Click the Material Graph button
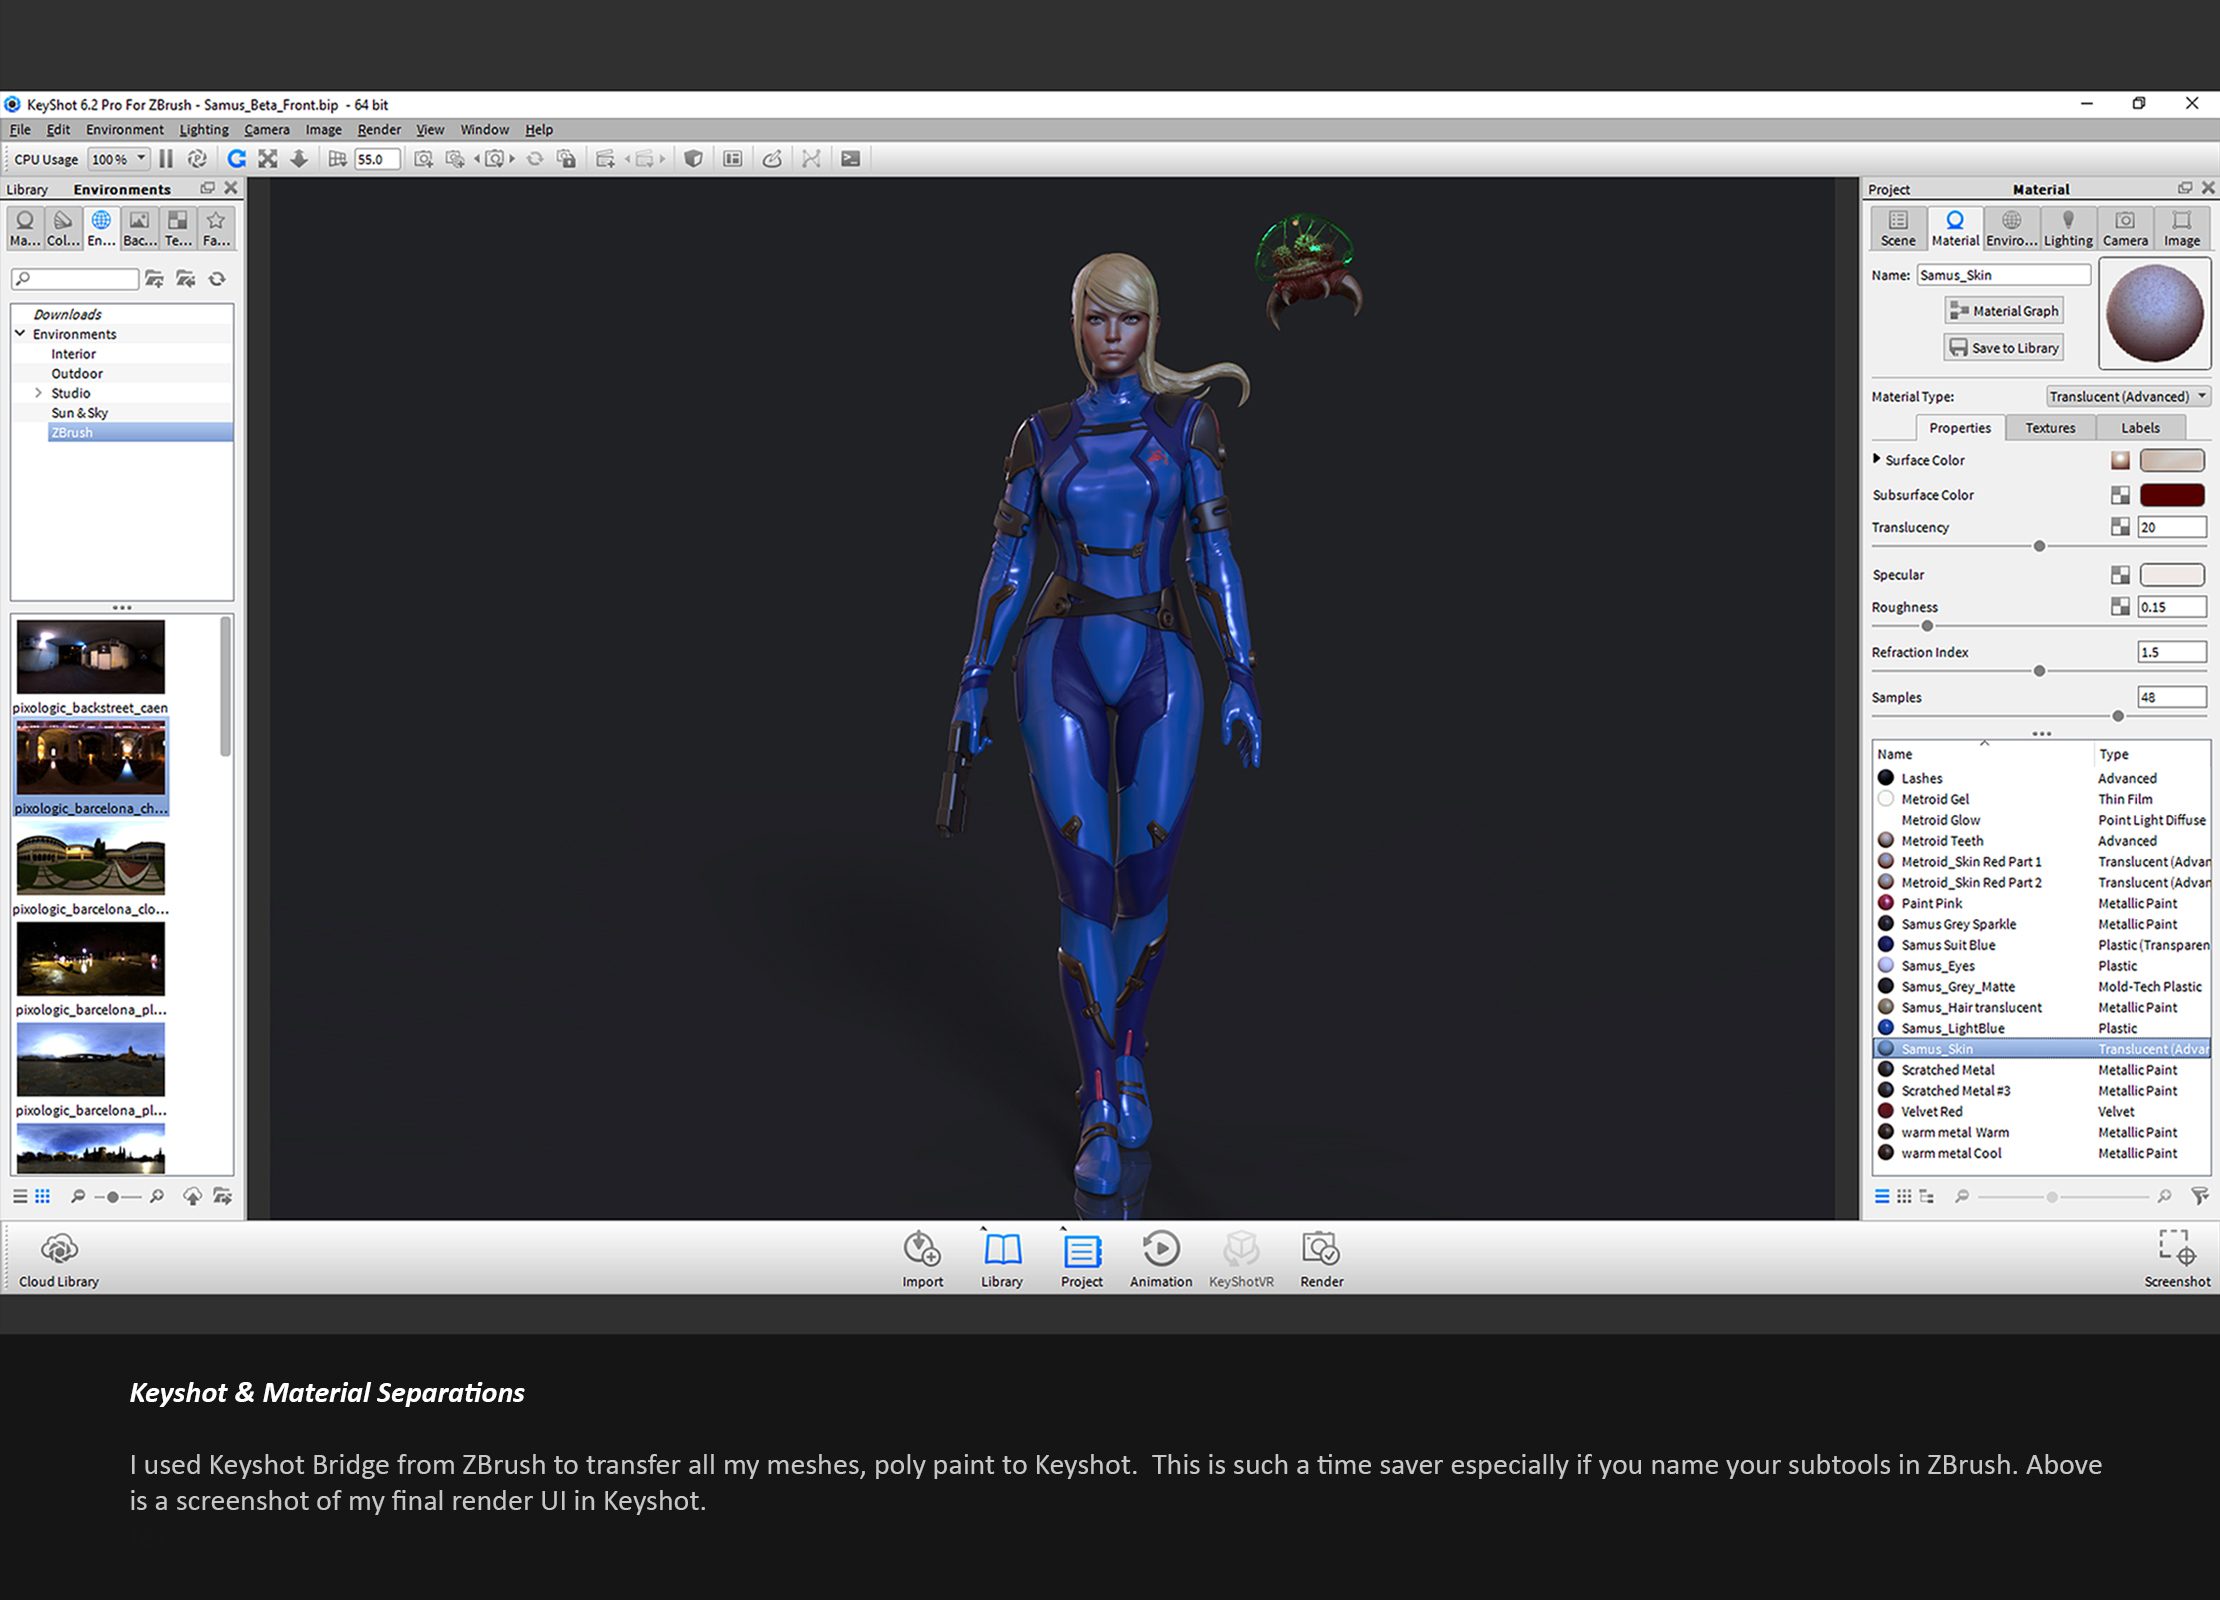This screenshot has height=1600, width=2220. pos(2004,311)
